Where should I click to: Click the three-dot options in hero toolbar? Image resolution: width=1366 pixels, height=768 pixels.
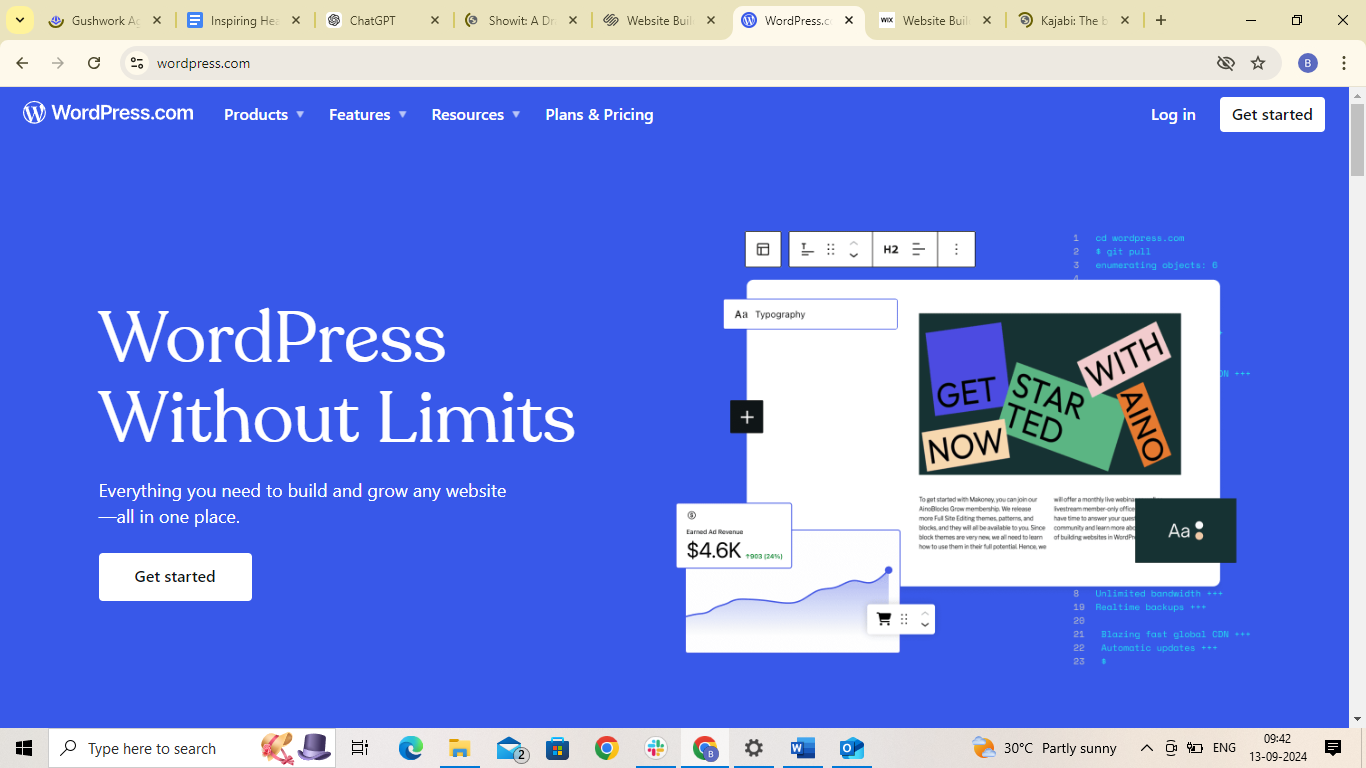956,249
